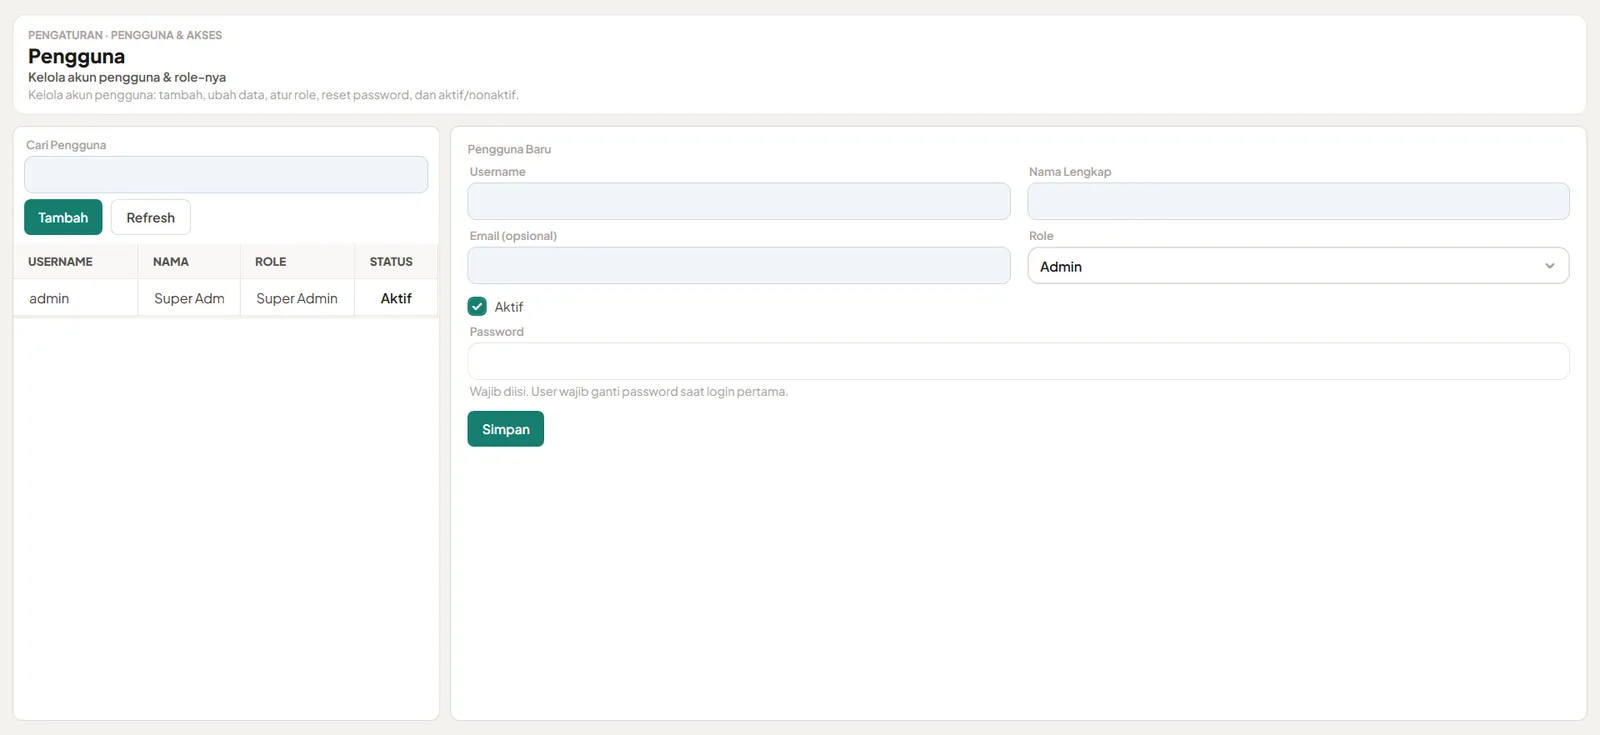Focus the Cari Pengguna search field

pos(226,175)
